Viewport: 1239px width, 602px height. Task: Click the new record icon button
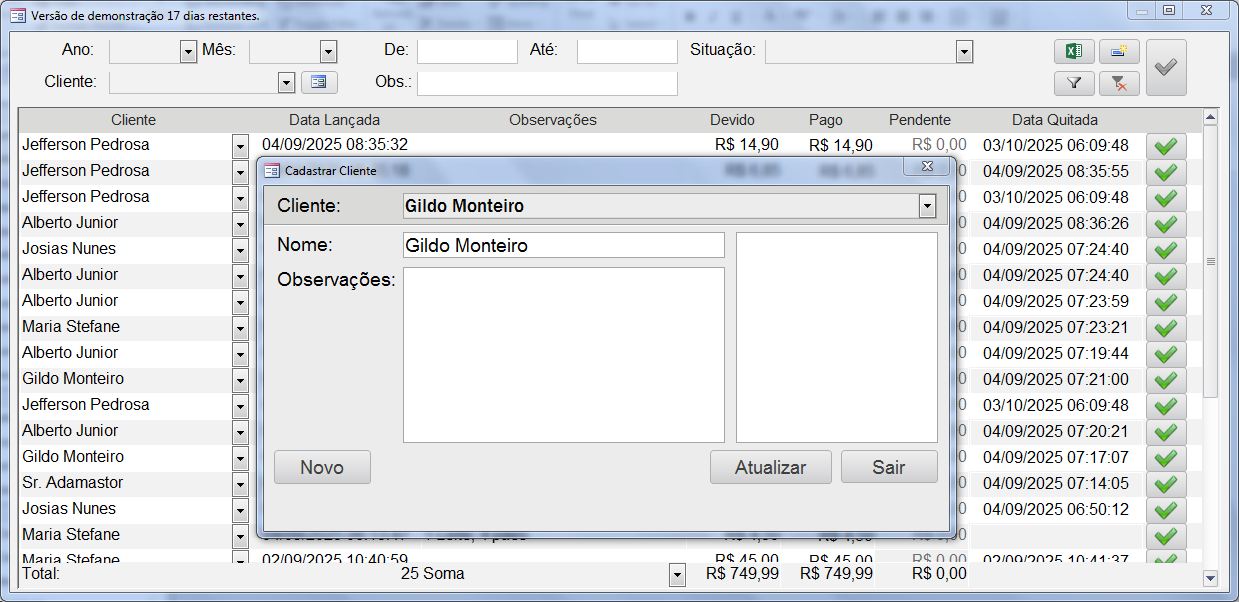pos(1119,52)
